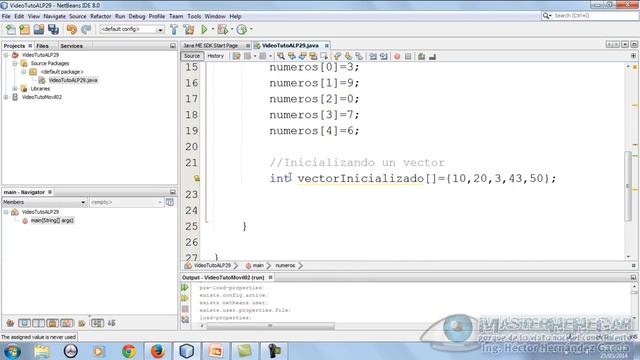Viewport: 640px width, 360px height.
Task: Open the Refactor menu
Action: coord(100,16)
